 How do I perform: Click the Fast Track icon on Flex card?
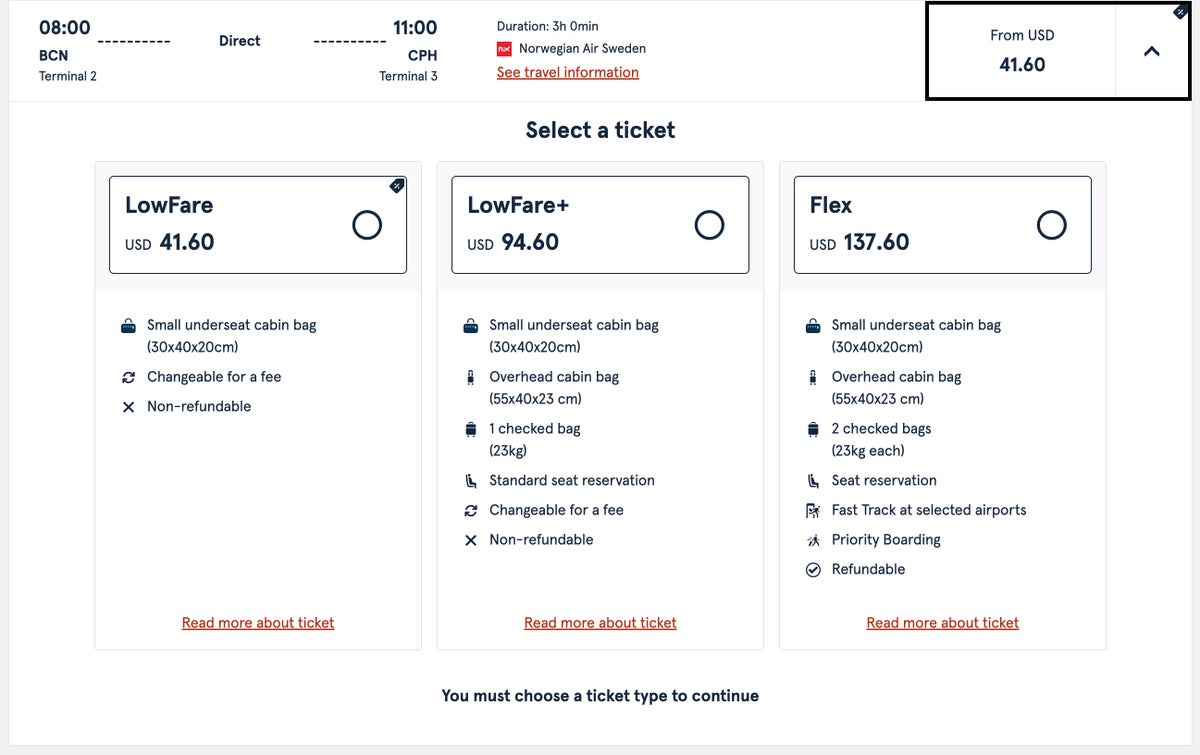(812, 510)
